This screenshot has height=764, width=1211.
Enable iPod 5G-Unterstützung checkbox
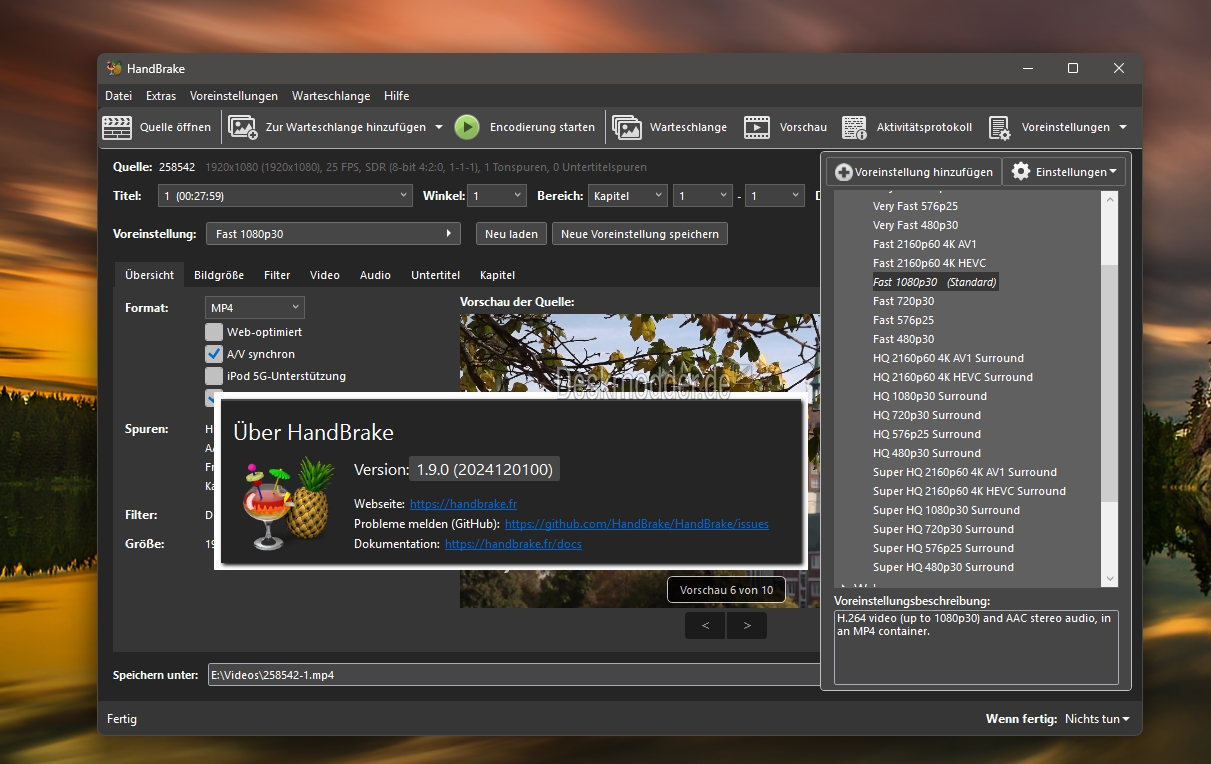(x=214, y=376)
